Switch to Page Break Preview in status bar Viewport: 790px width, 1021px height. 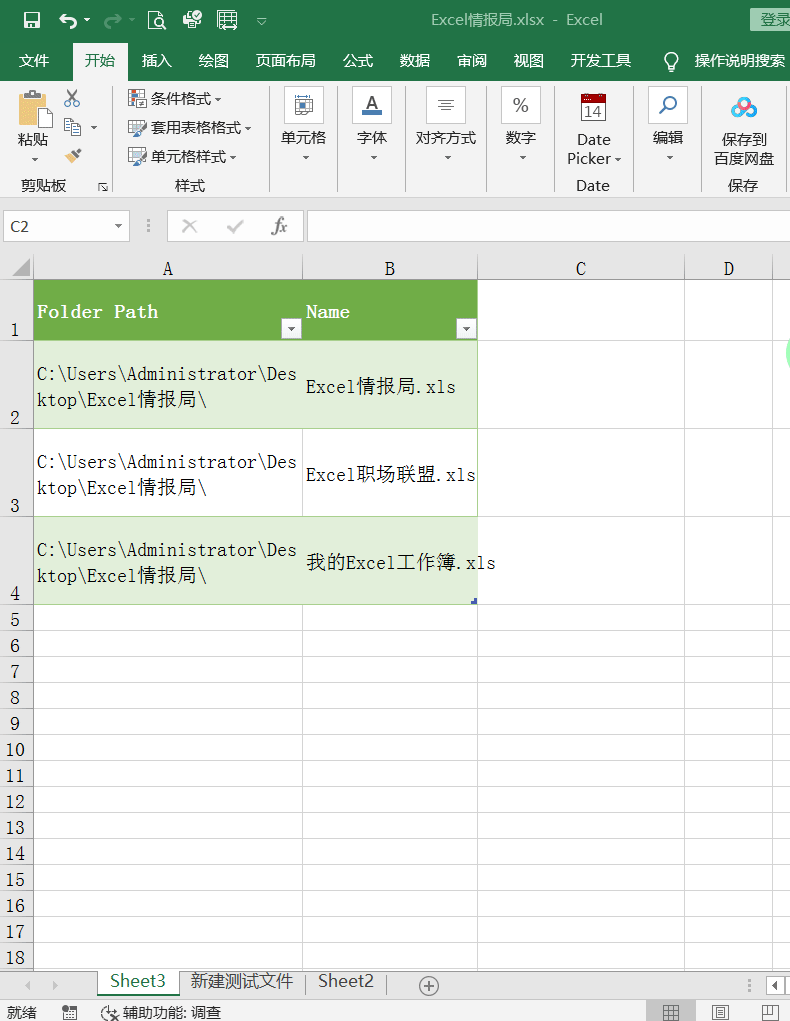769,1013
